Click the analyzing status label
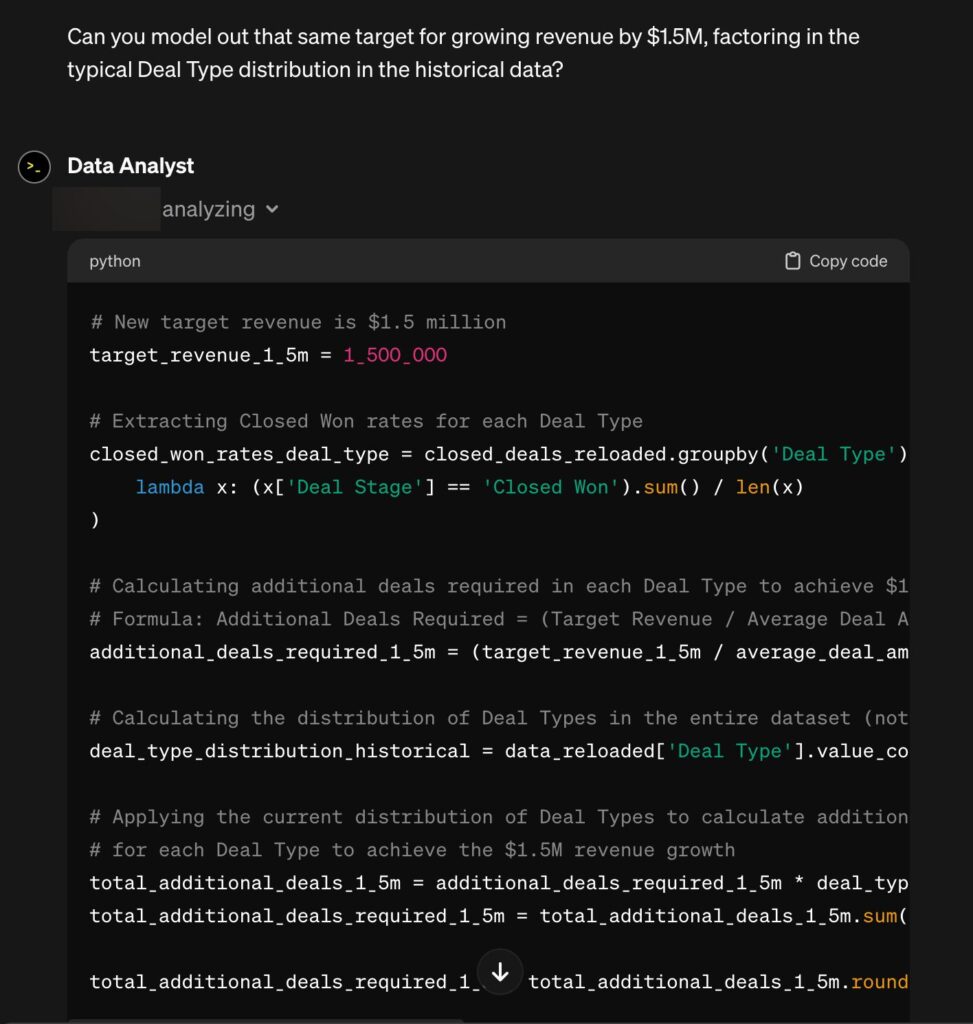 coord(208,210)
